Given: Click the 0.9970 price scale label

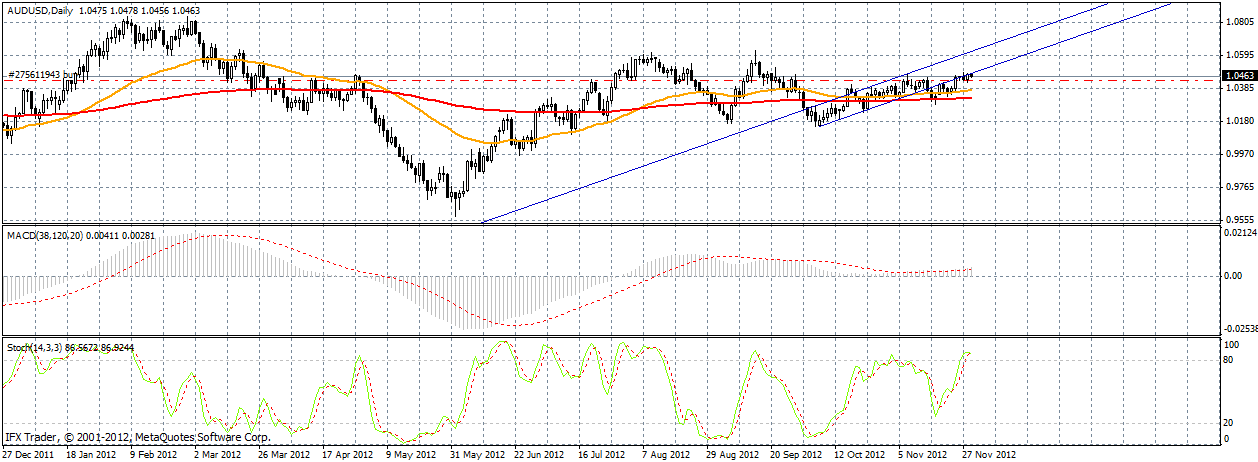Looking at the screenshot, I should (1240, 154).
